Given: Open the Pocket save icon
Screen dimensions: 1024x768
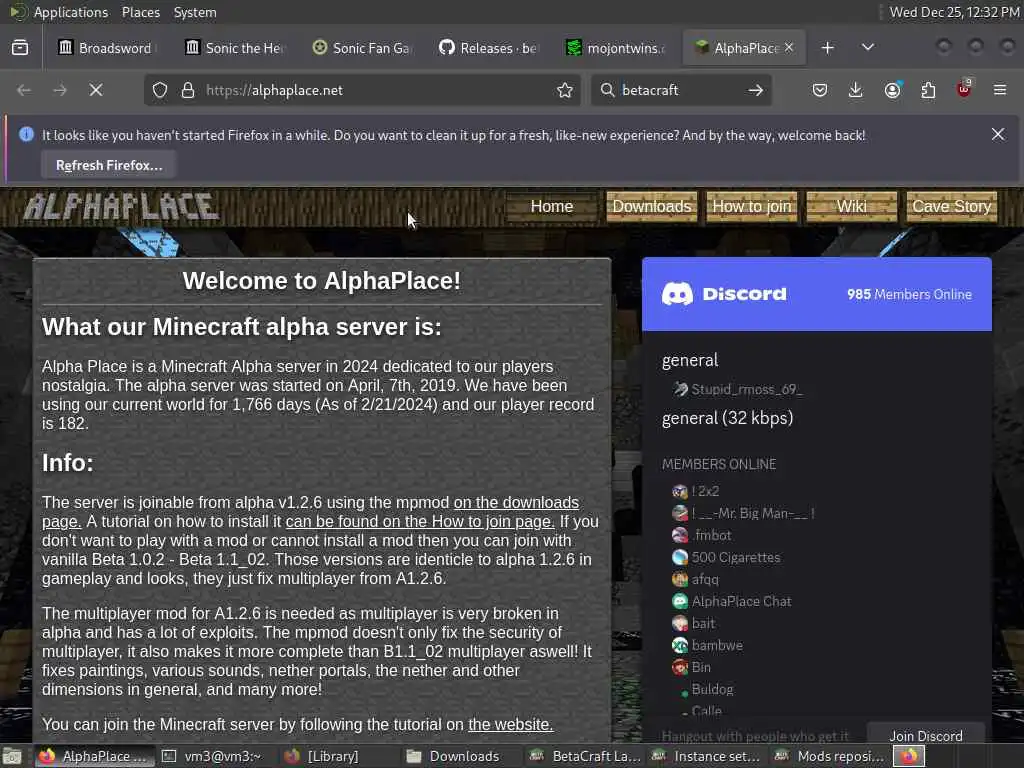Looking at the screenshot, I should coord(820,90).
